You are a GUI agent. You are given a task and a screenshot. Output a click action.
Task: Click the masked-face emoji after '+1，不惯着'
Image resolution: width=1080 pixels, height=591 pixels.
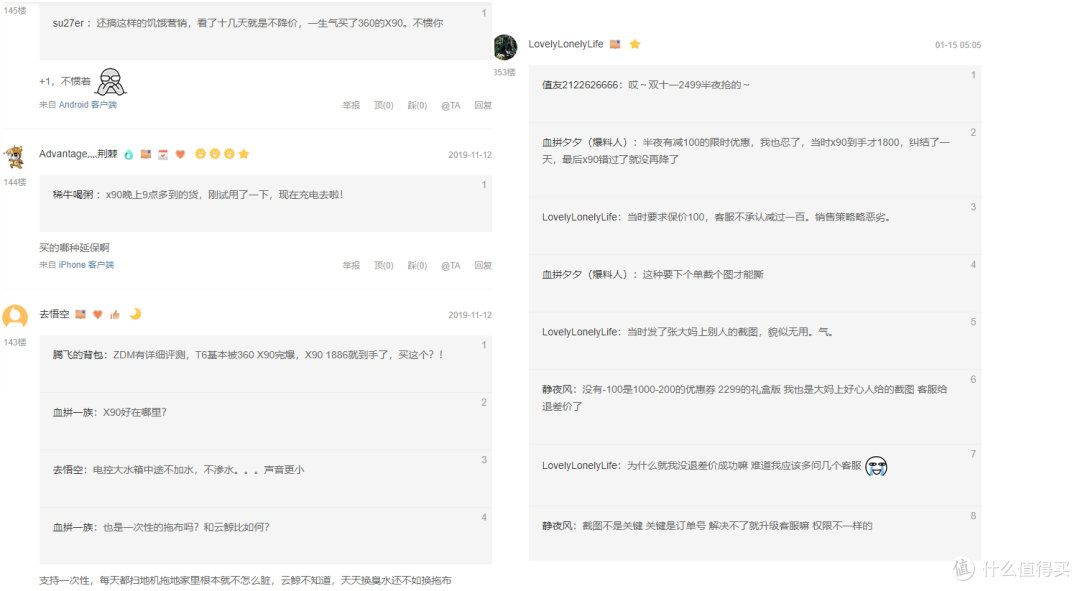click(x=110, y=82)
